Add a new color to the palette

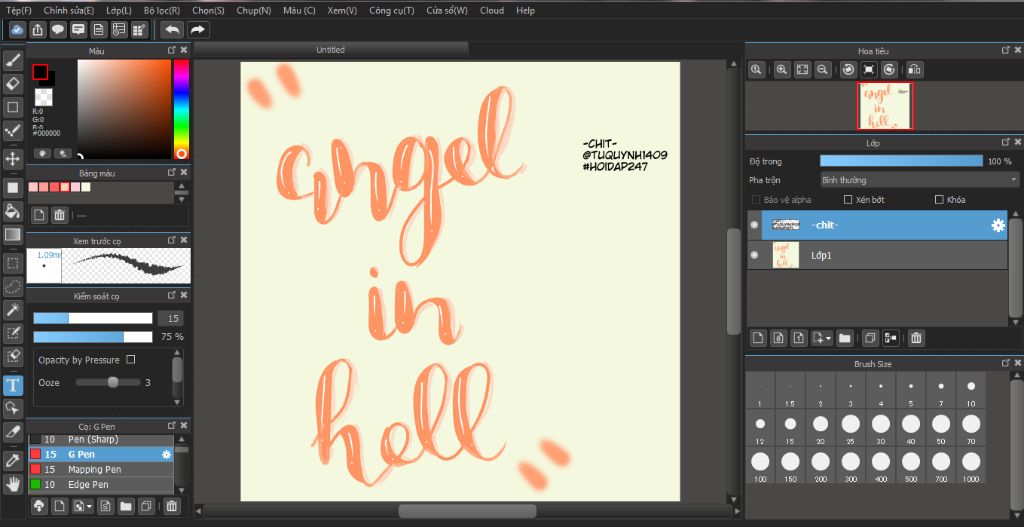pos(39,214)
